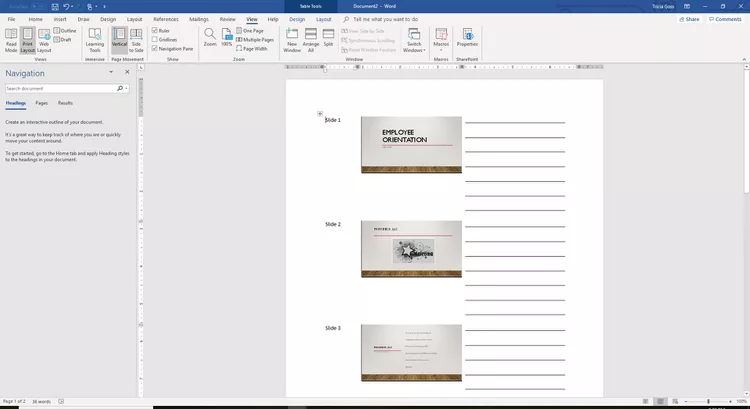Click the zoom out minus button
This screenshot has height=409, width=750.
686,401
